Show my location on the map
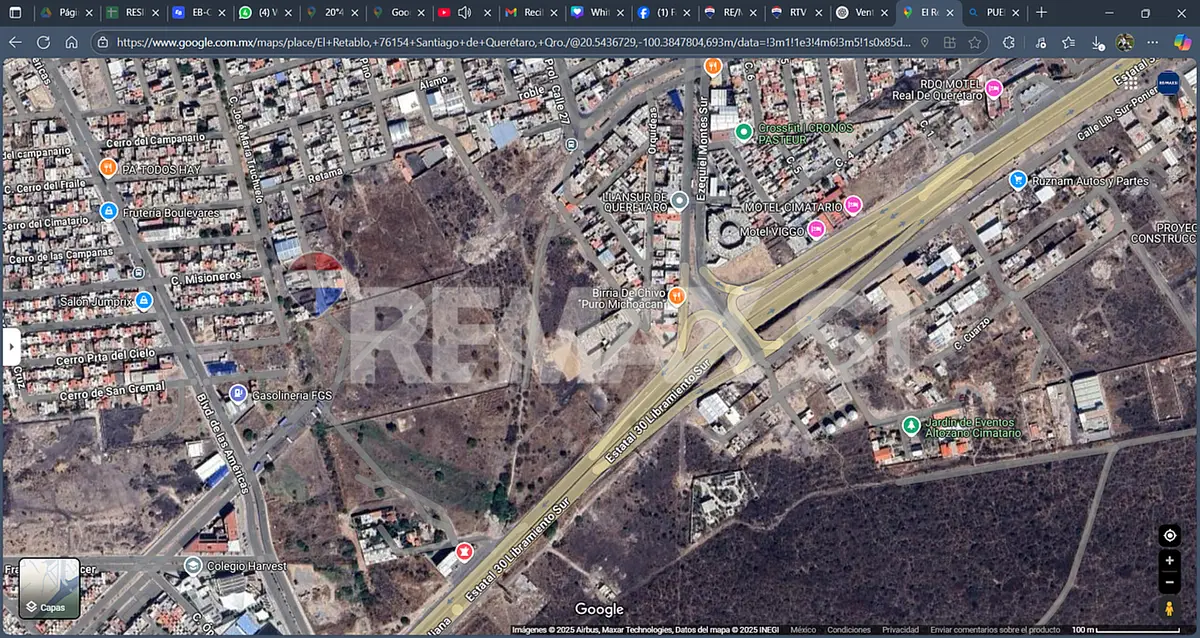The height and width of the screenshot is (638, 1200). 1170,535
